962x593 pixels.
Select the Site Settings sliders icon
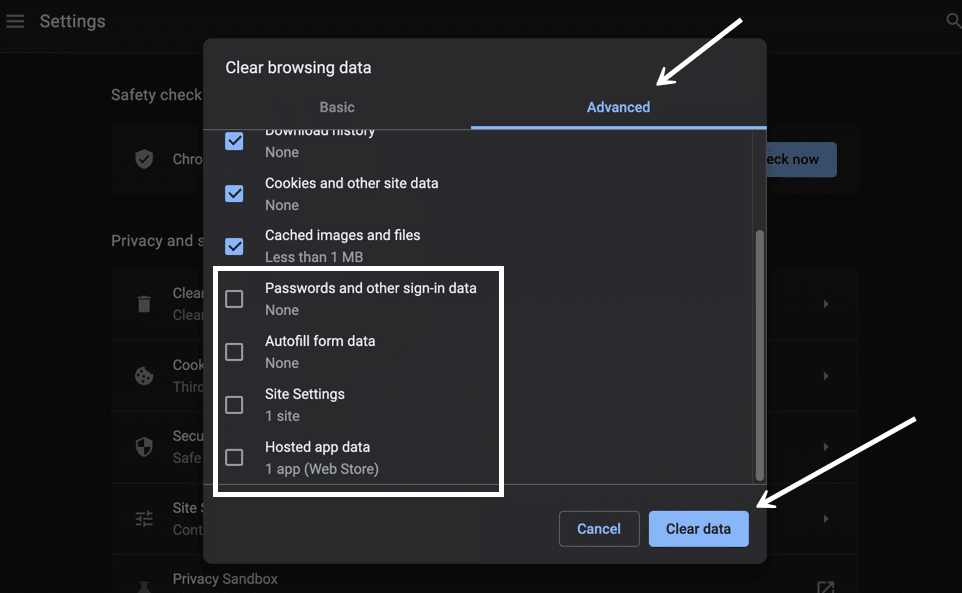pyautogui.click(x=143, y=519)
